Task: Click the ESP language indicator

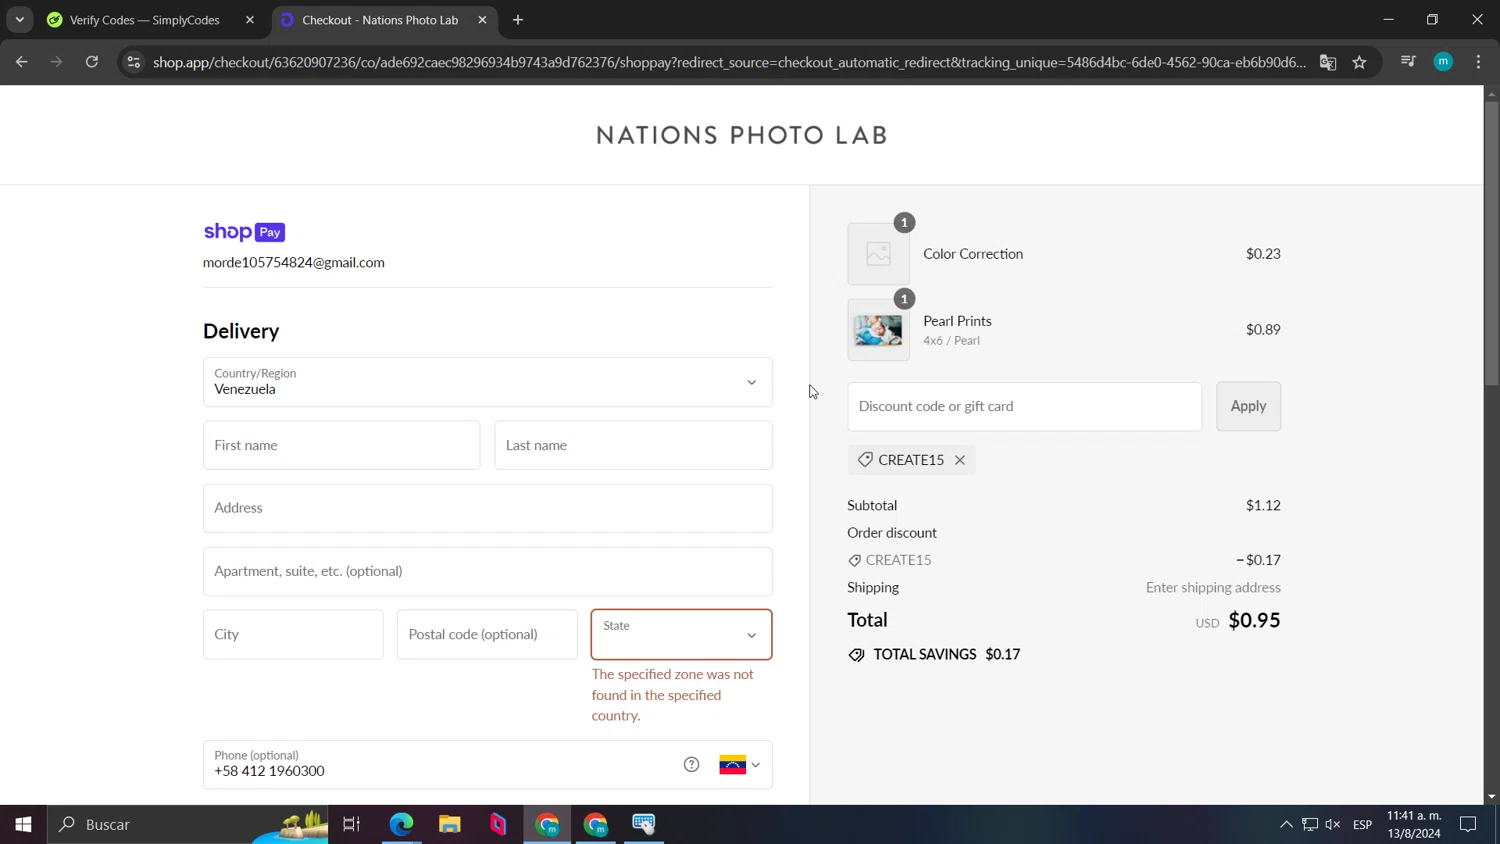Action: pyautogui.click(x=1362, y=824)
